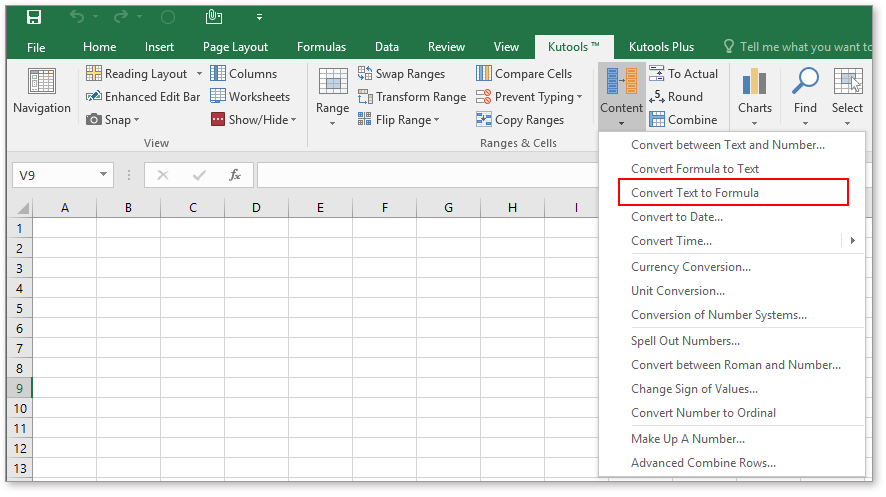Switch to the View tab

pos(506,47)
